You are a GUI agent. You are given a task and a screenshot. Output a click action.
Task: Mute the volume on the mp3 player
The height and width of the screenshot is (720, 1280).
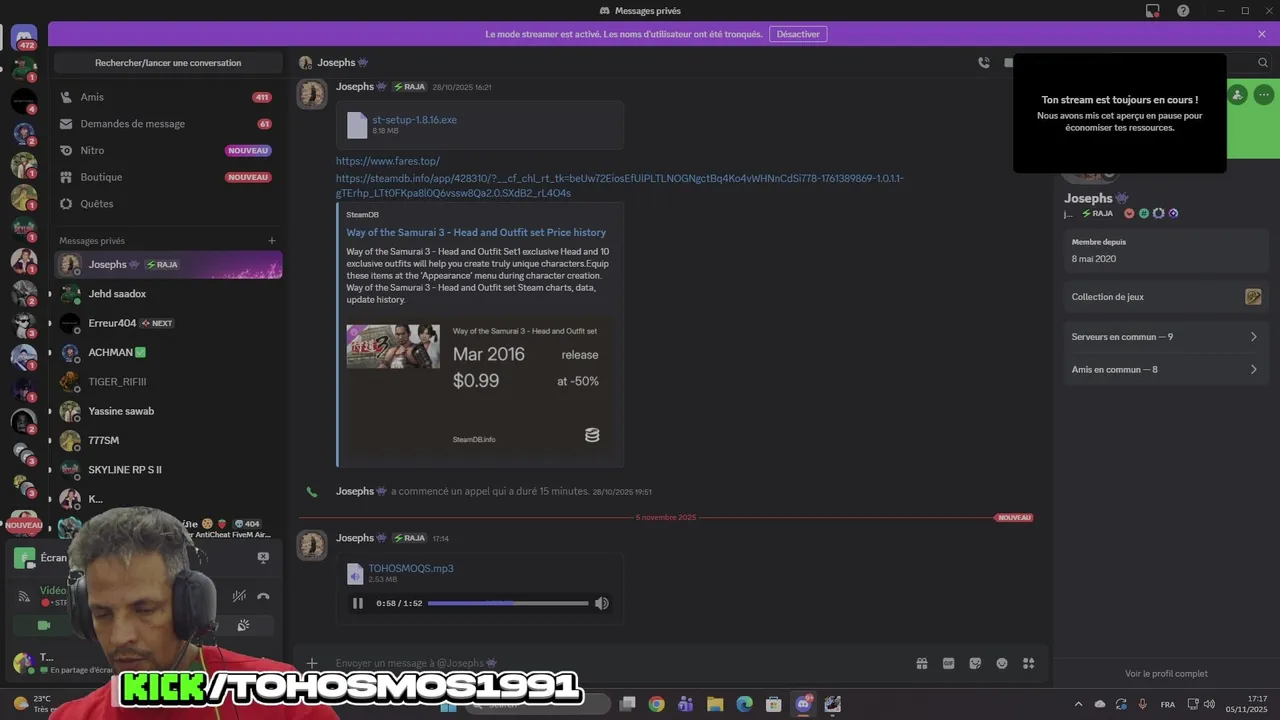601,603
